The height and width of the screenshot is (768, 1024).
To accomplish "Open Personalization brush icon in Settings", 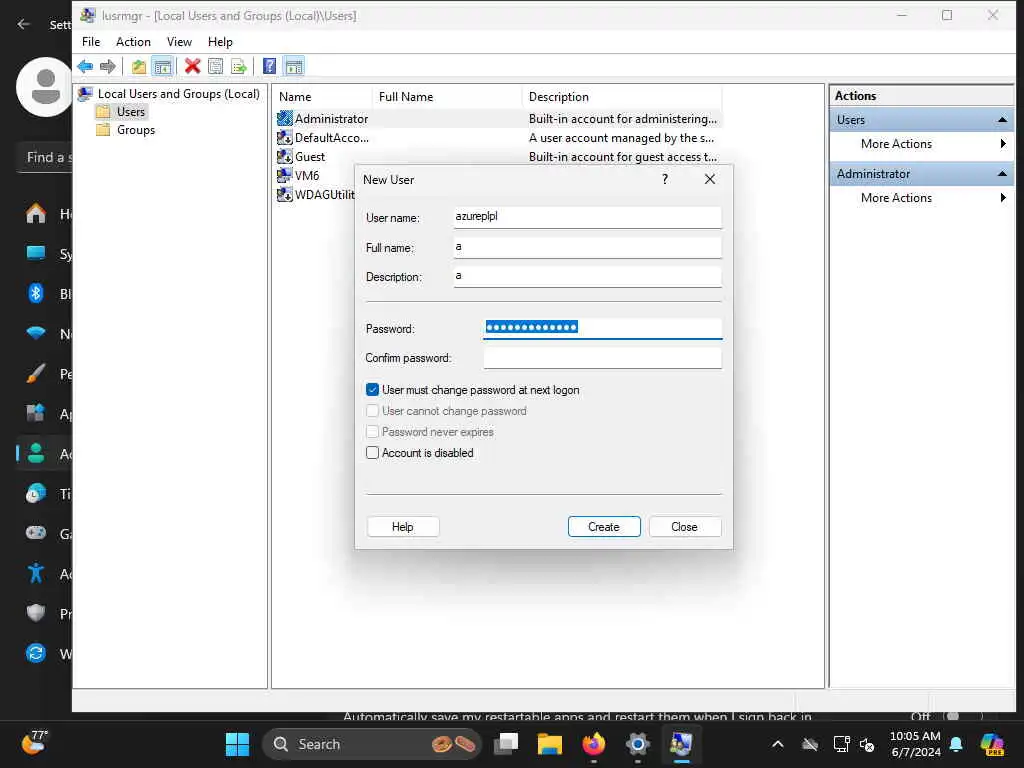I will pos(36,373).
